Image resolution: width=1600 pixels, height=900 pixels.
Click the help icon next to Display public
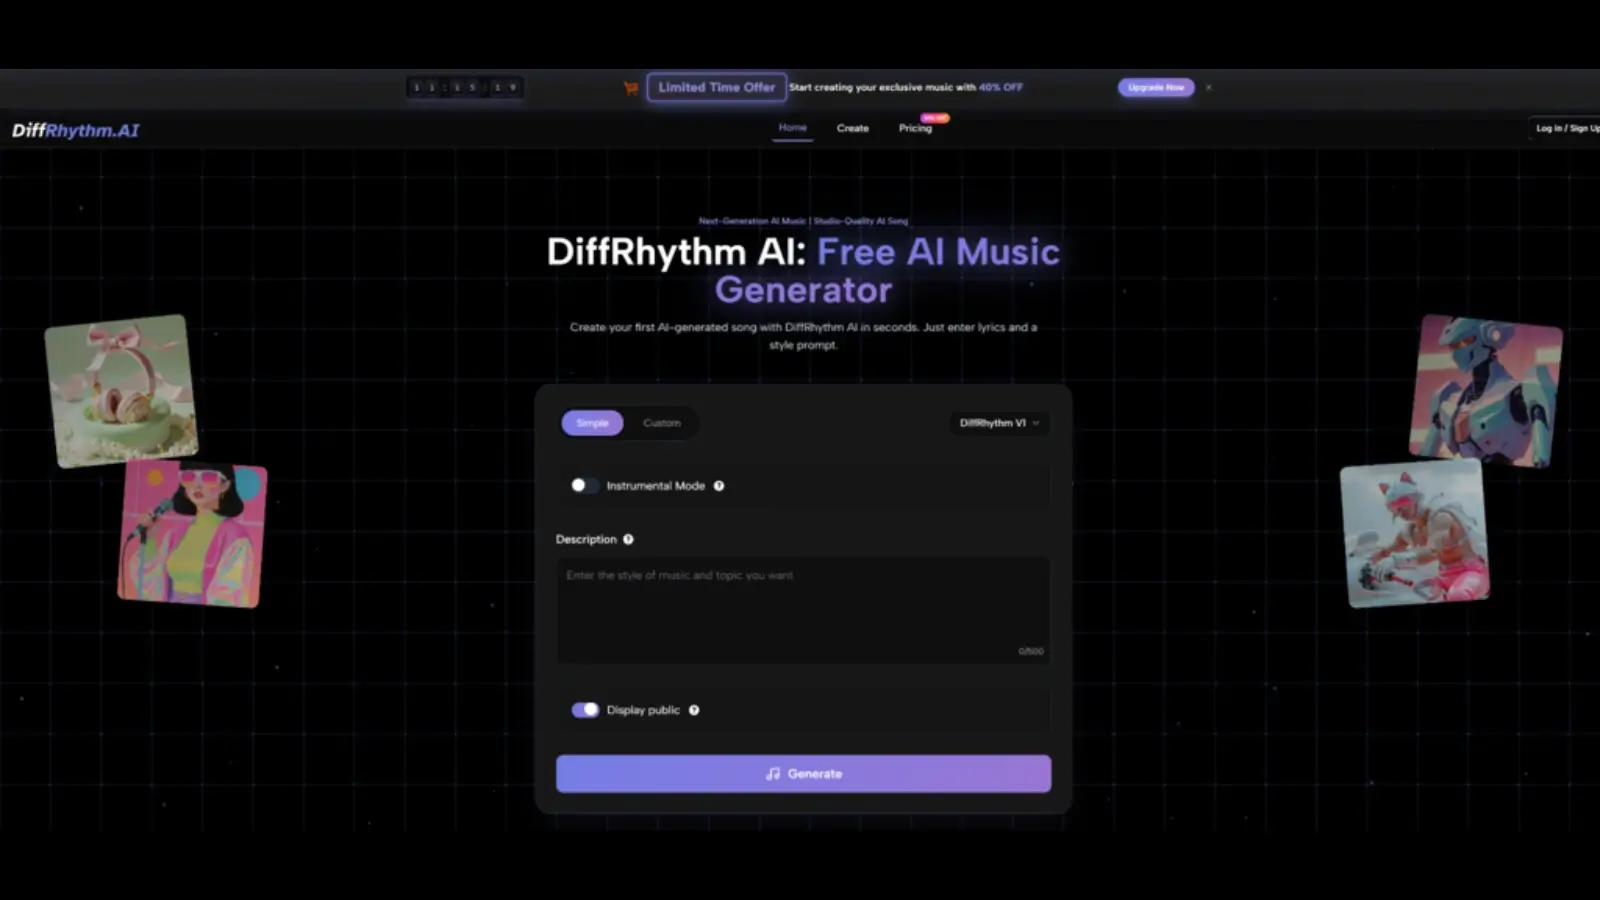tap(693, 710)
